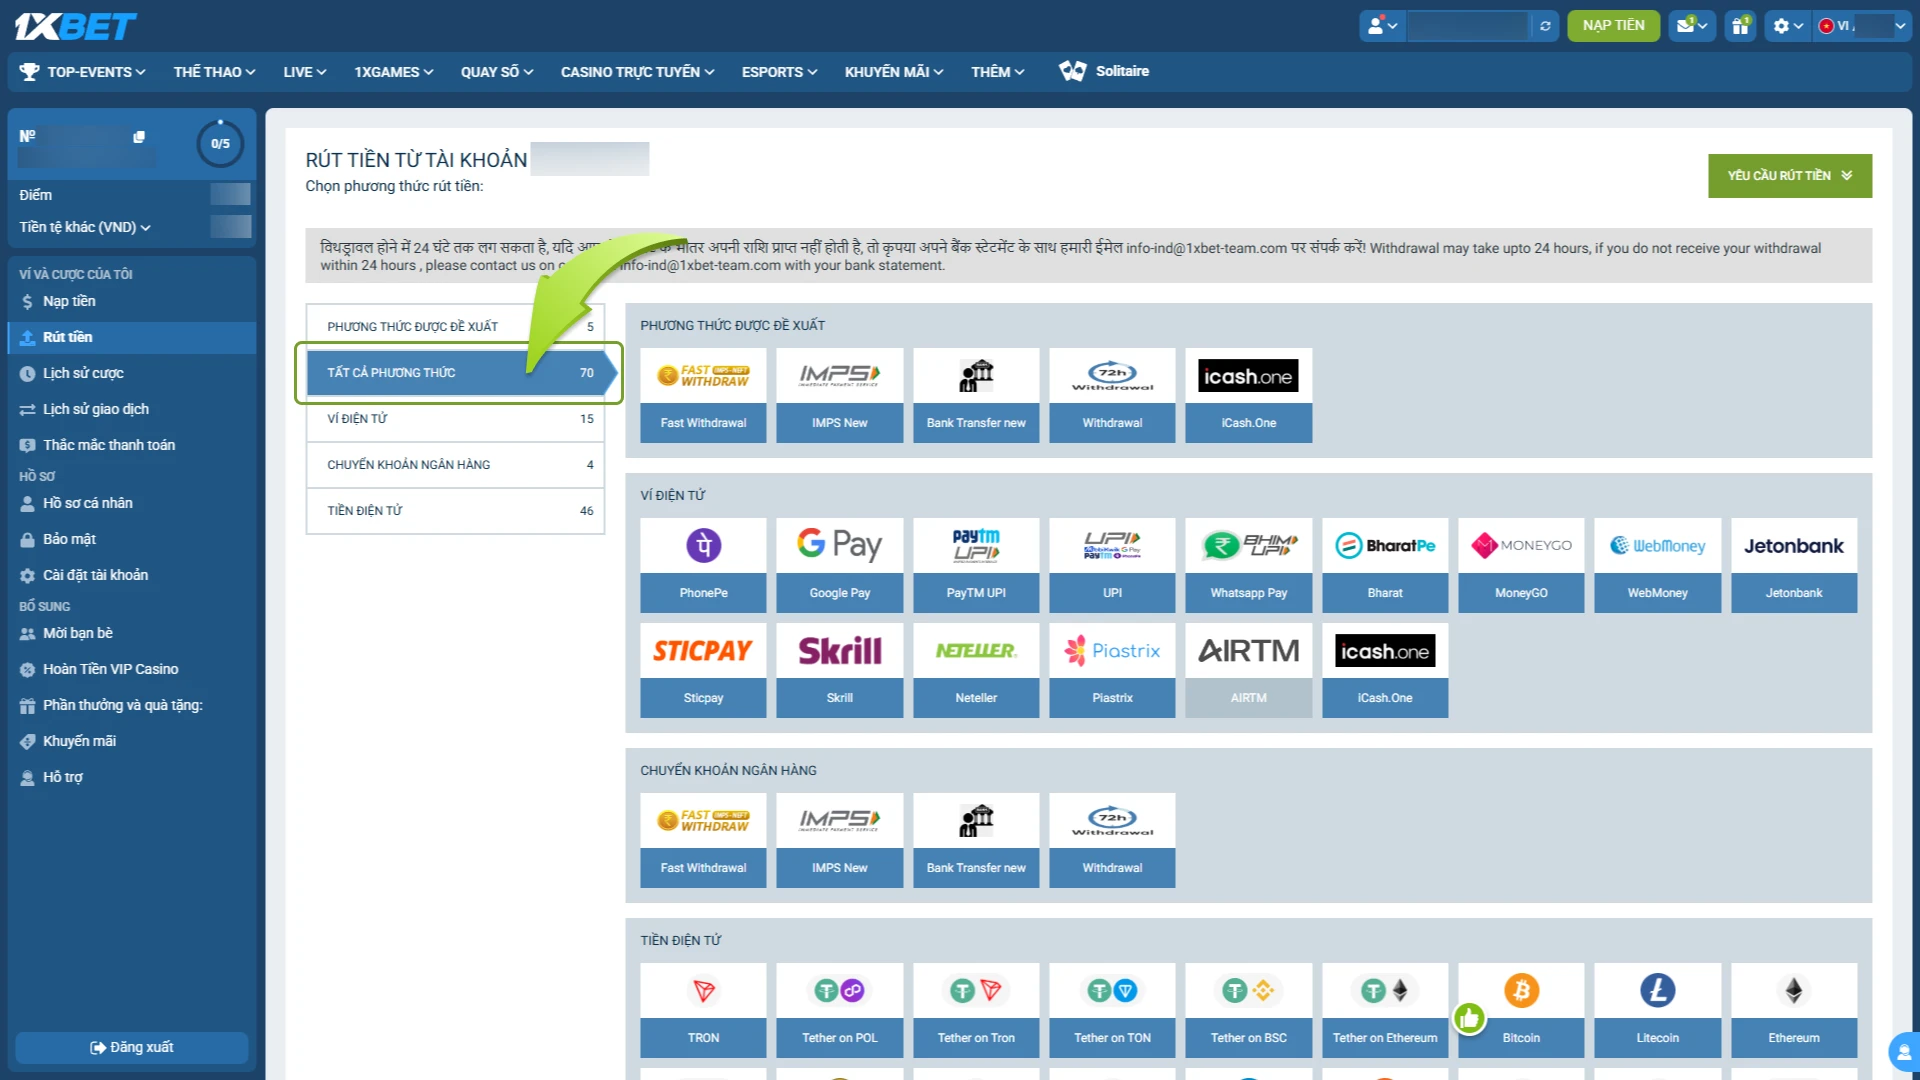Choose PayTM UPI payment method

click(x=976, y=565)
